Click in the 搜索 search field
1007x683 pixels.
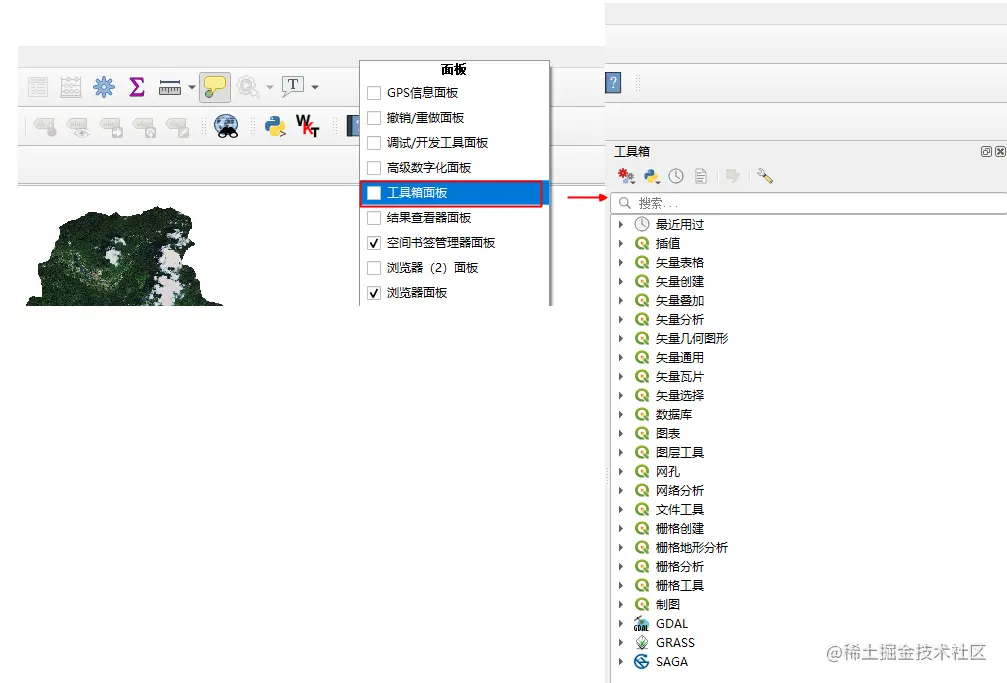pyautogui.click(x=809, y=203)
